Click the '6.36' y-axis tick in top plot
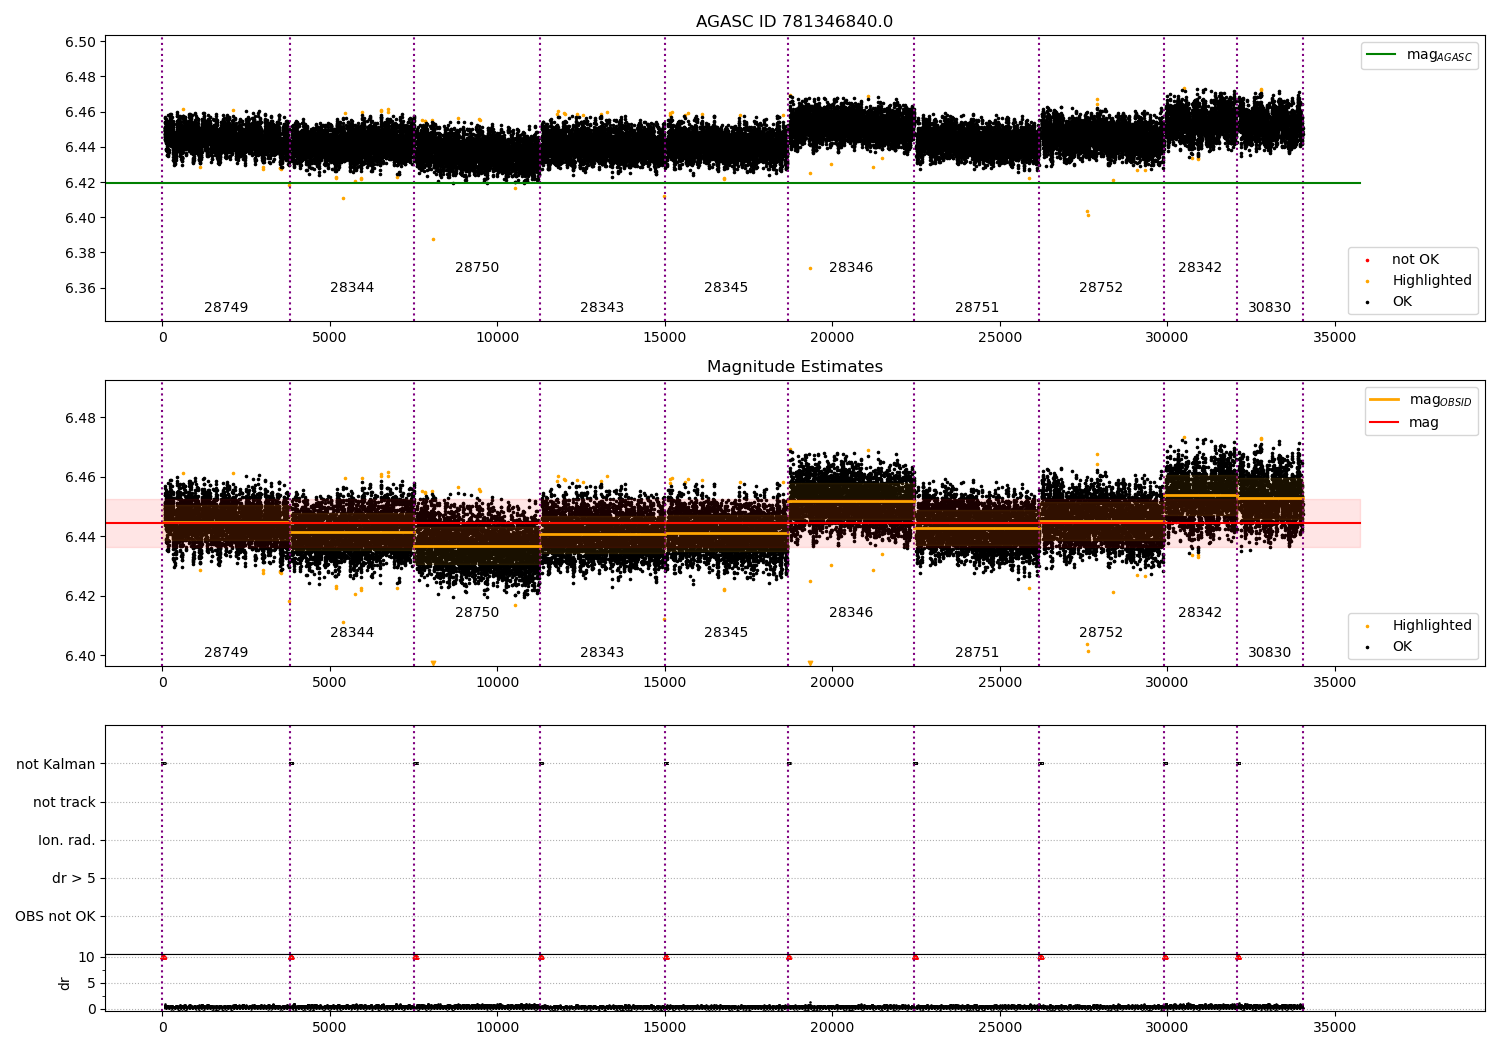 (82, 288)
